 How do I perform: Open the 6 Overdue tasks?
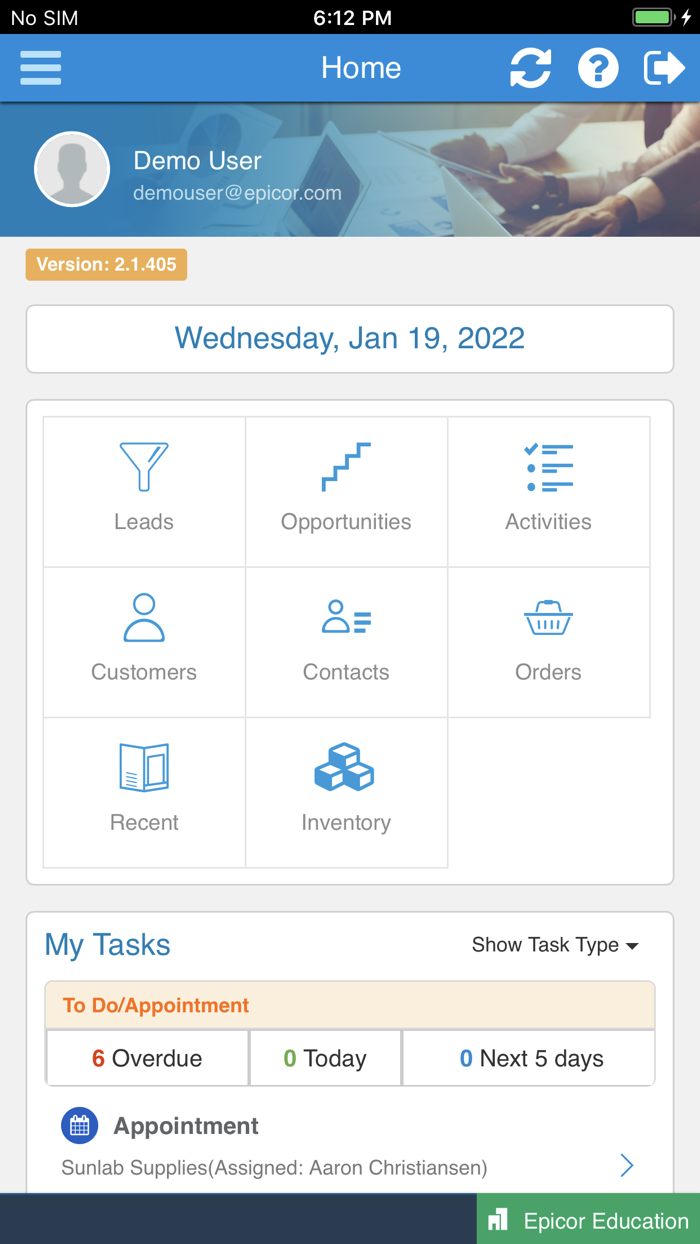tap(146, 1057)
